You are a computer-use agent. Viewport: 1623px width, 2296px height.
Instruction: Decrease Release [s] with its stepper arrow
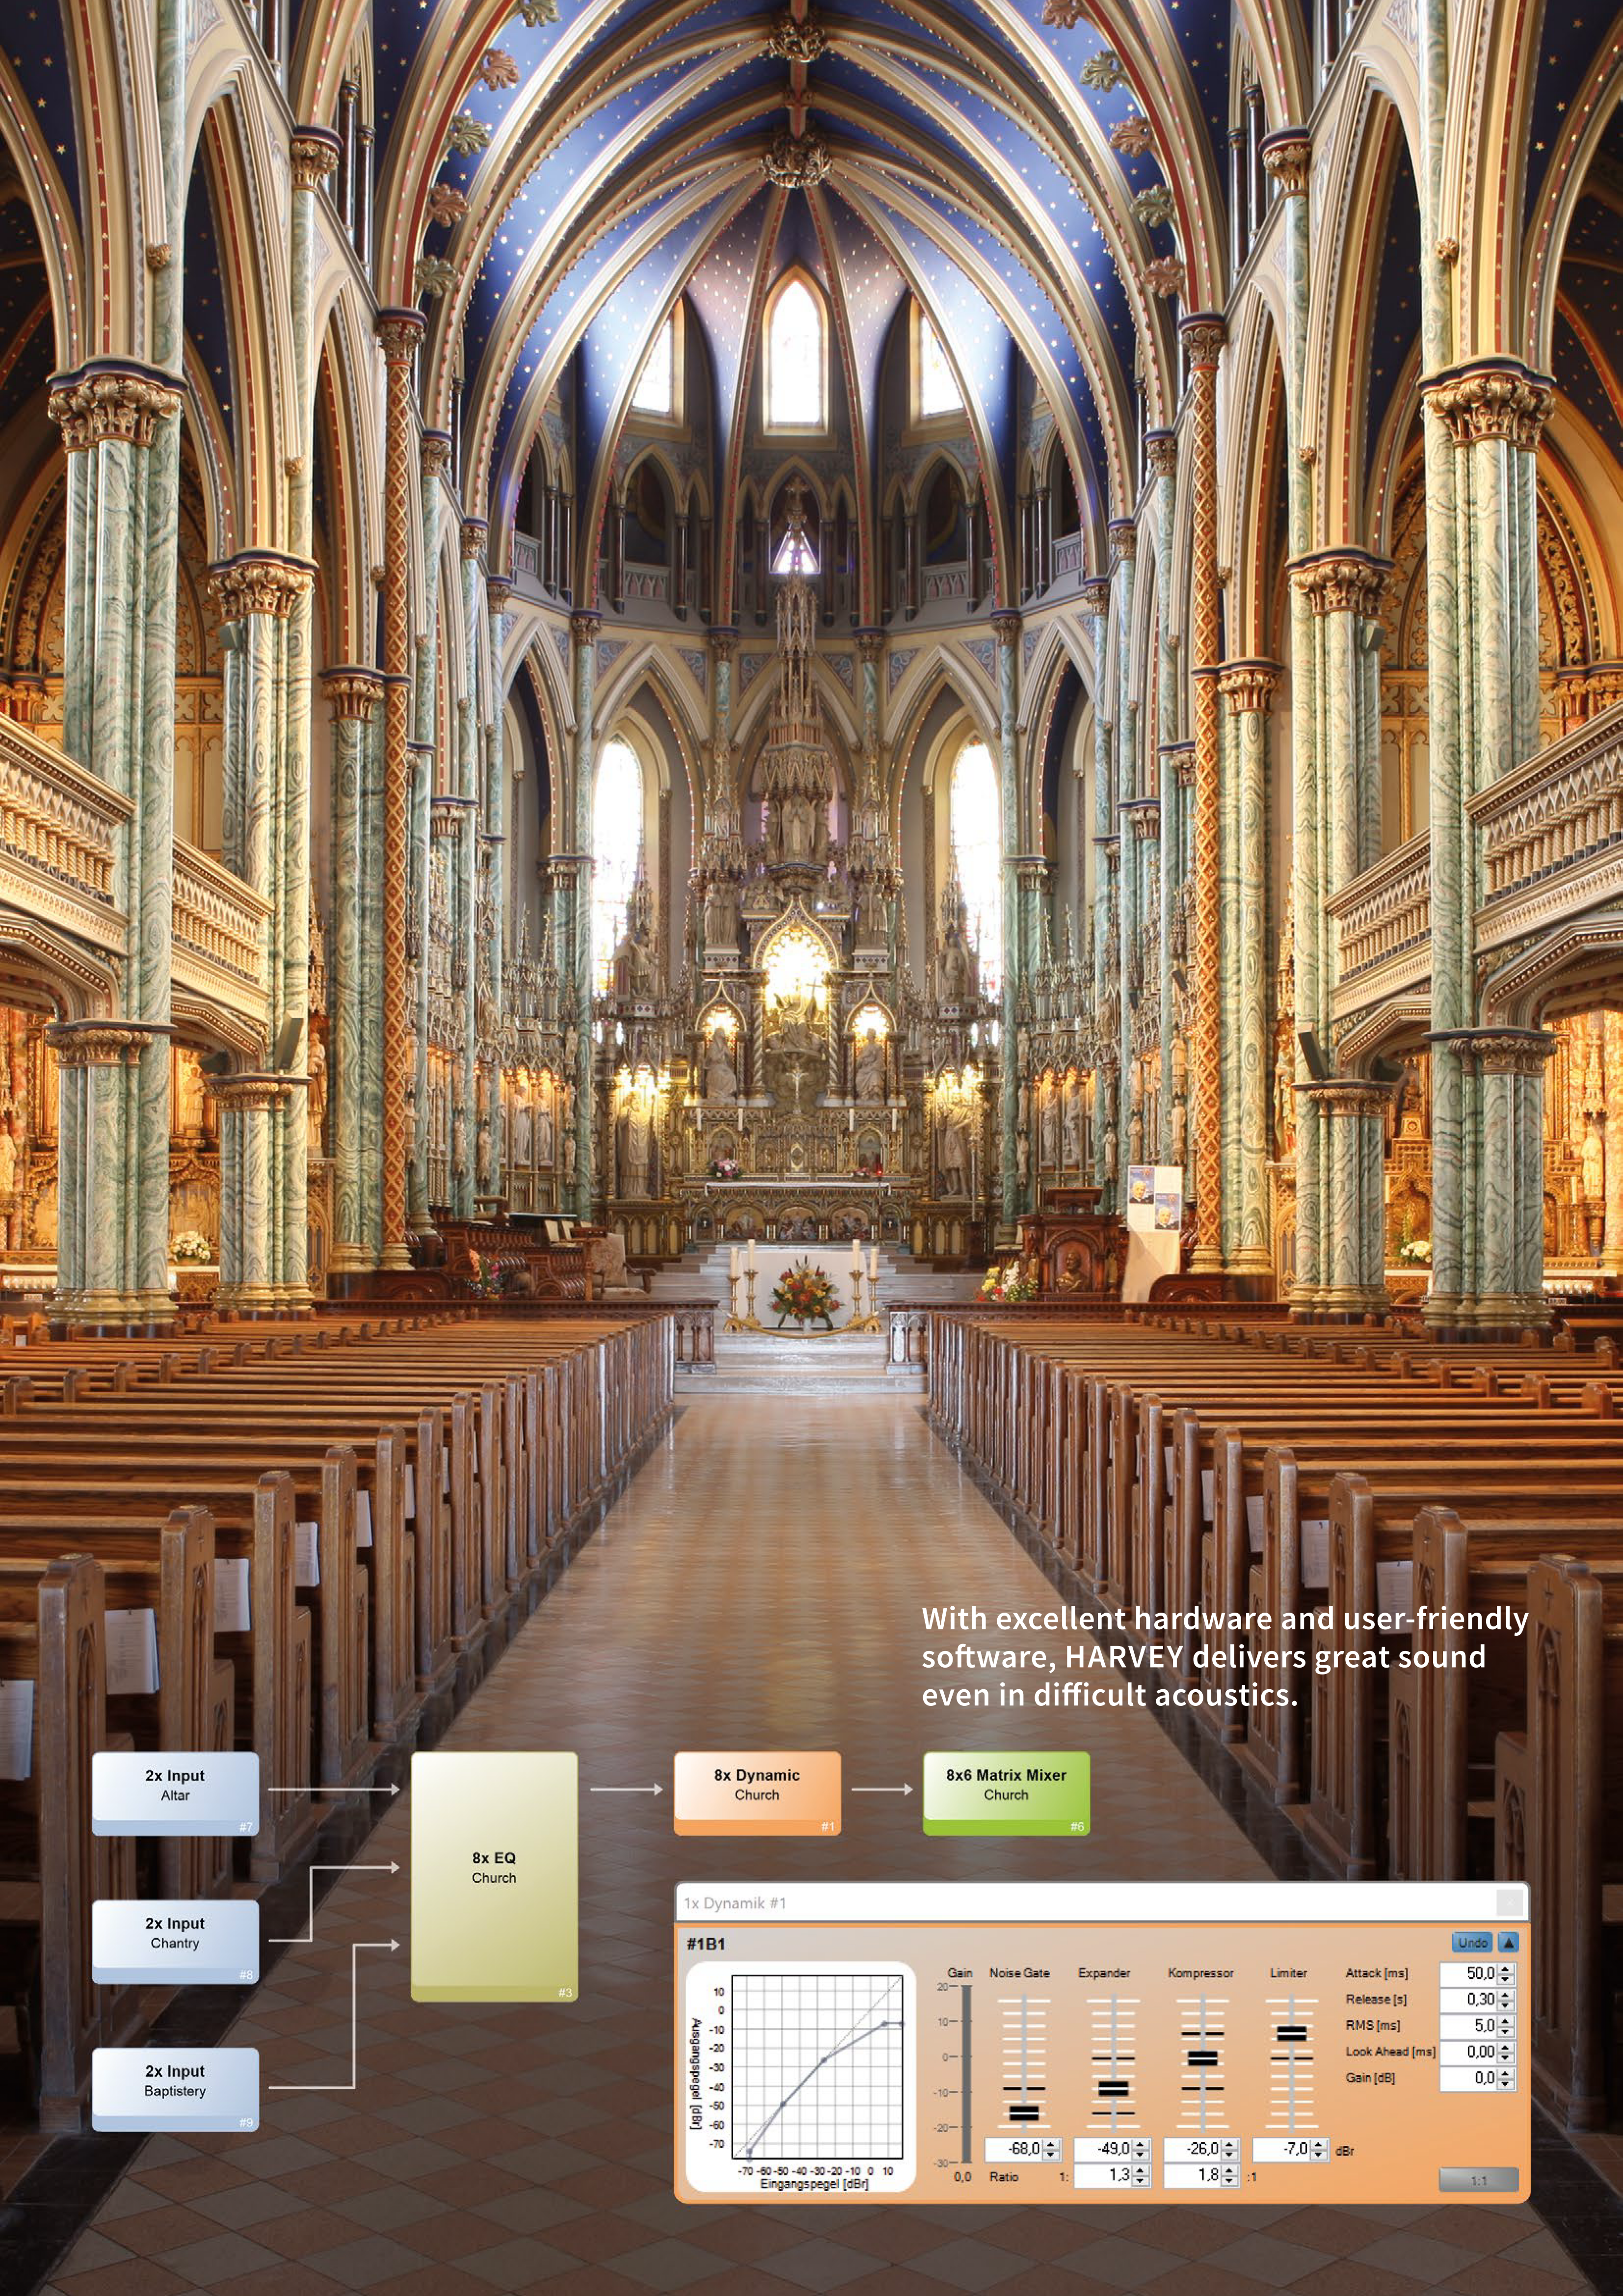coord(1506,2006)
